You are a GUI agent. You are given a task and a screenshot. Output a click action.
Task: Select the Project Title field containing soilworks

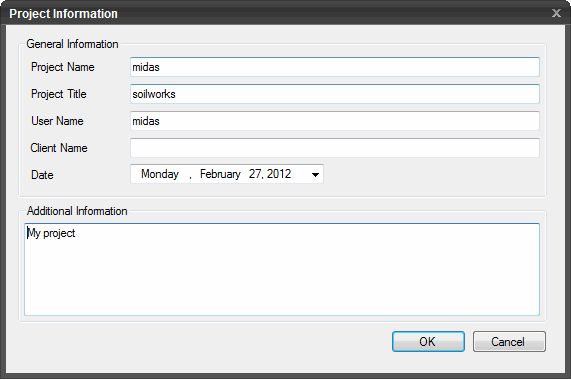335,94
